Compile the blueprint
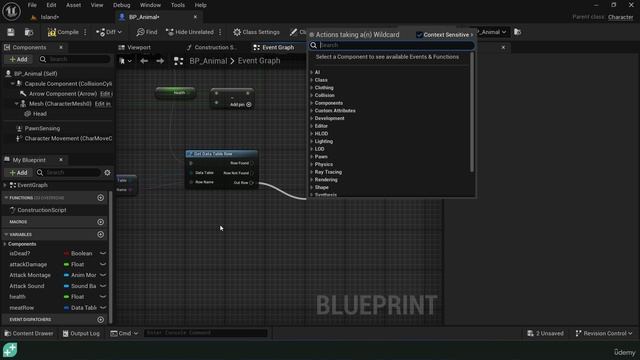Viewport: 640px width, 360px height. (63, 32)
